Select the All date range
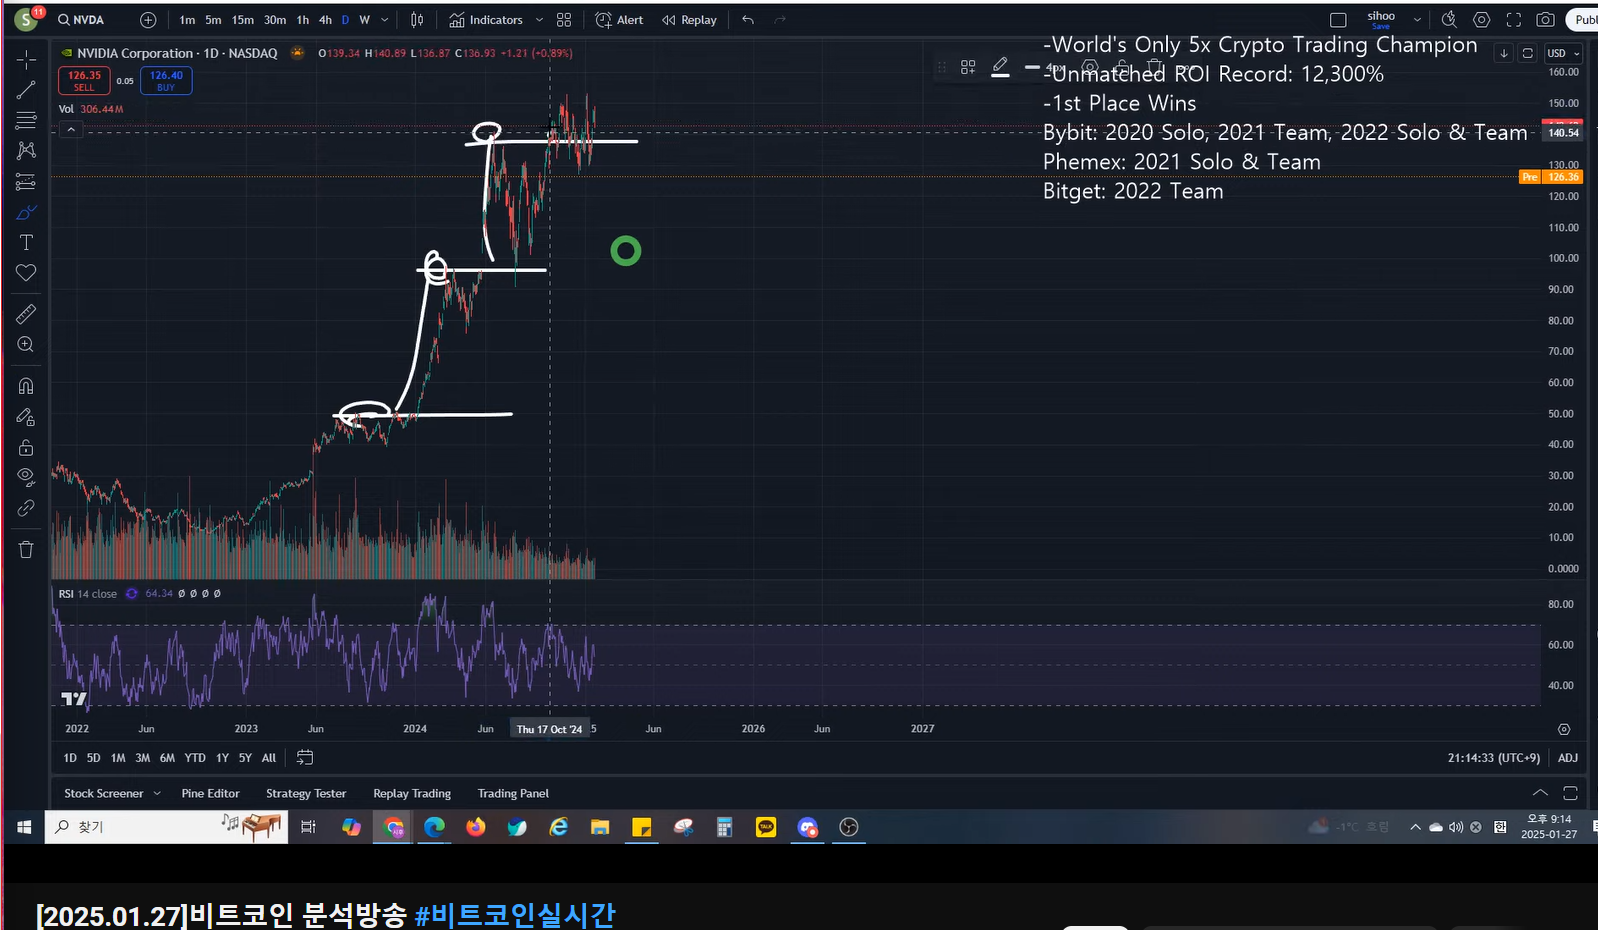The image size is (1598, 930). coord(269,758)
